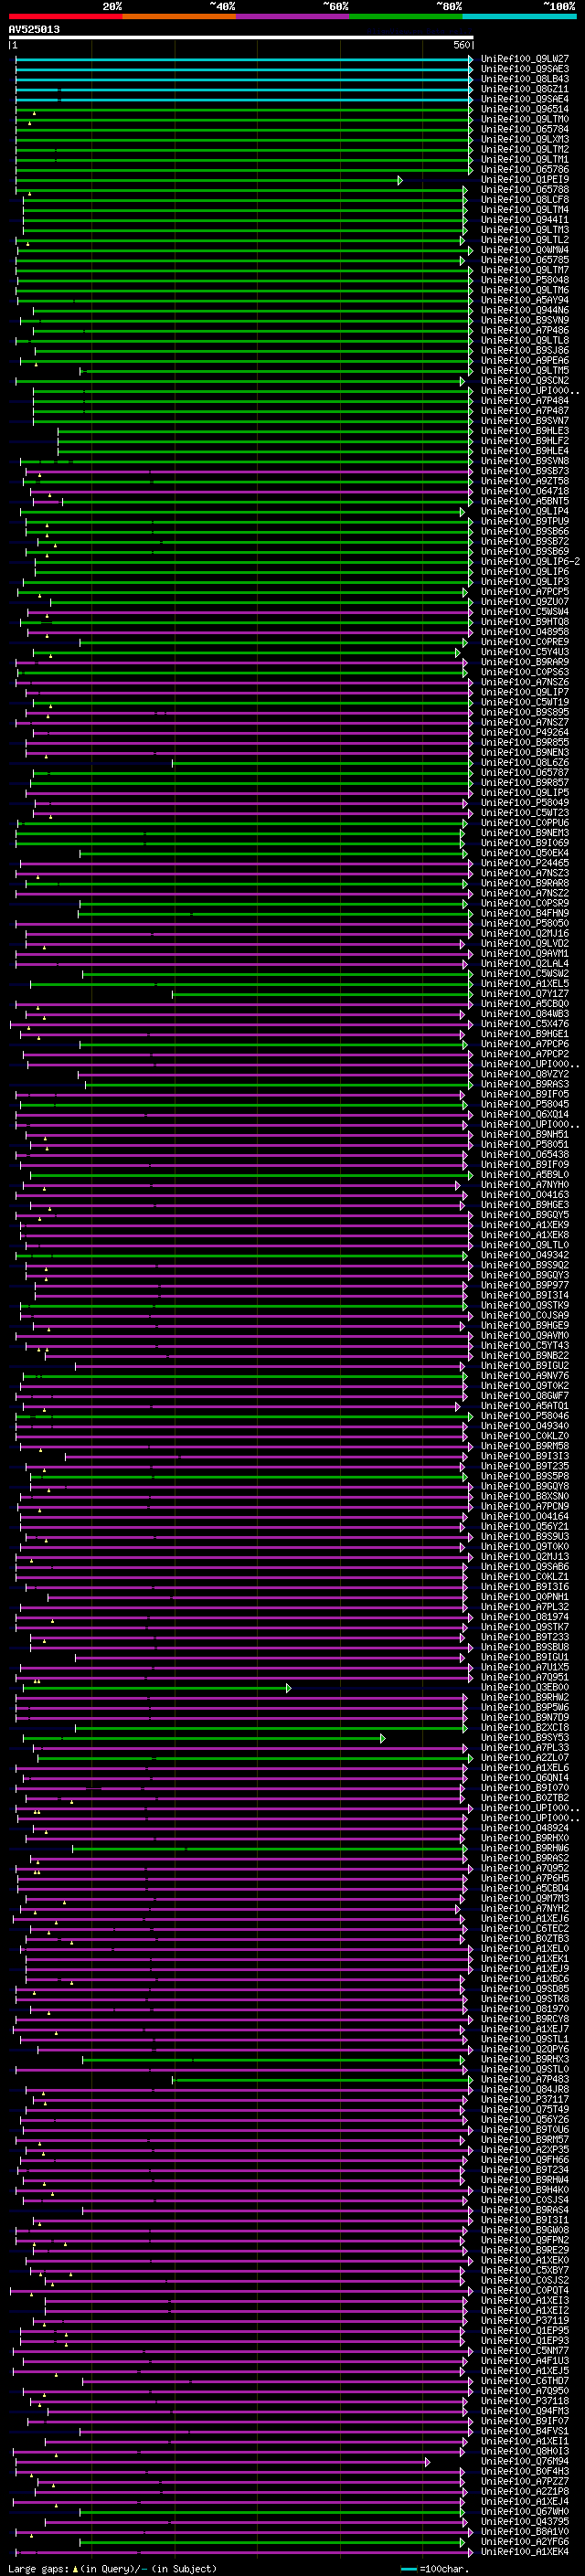The width and height of the screenshot is (585, 2576).
Task: Select hit label UniRef100_Q9LTM7
Action: [525, 271]
